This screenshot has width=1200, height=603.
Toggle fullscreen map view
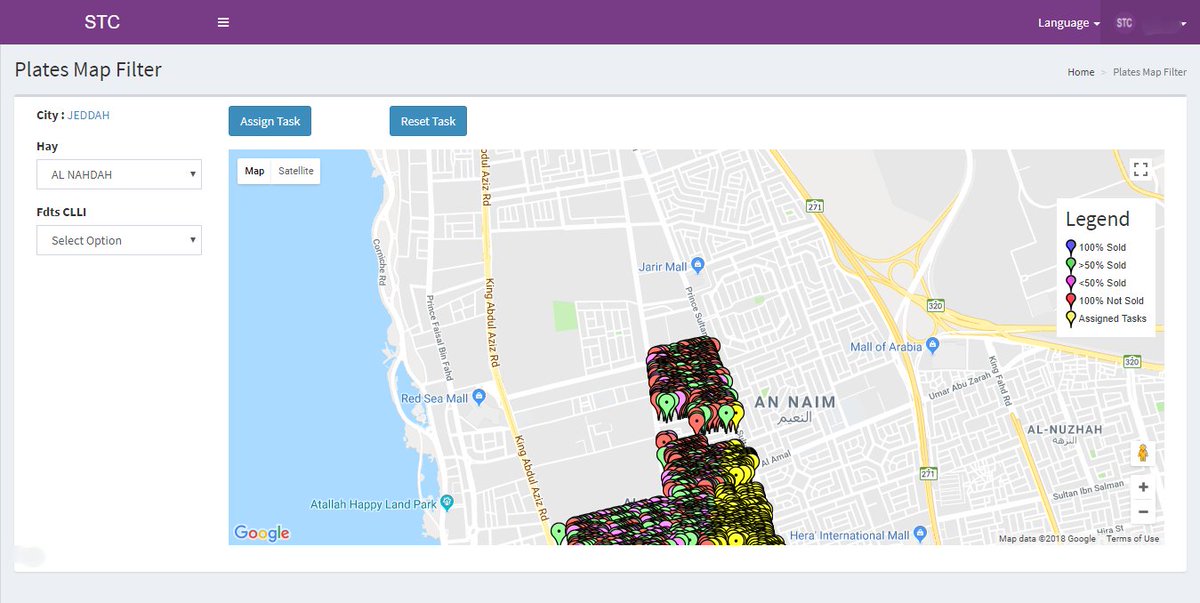point(1140,169)
